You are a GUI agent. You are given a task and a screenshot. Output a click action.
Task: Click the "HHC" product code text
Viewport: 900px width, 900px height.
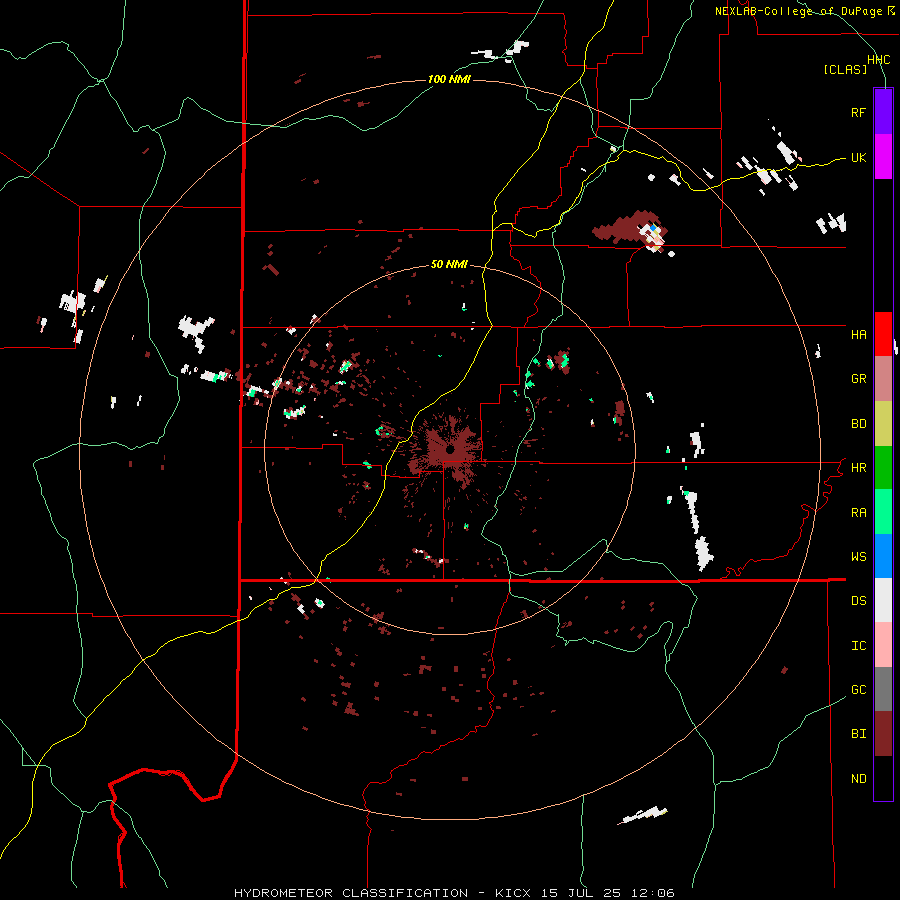click(x=878, y=60)
